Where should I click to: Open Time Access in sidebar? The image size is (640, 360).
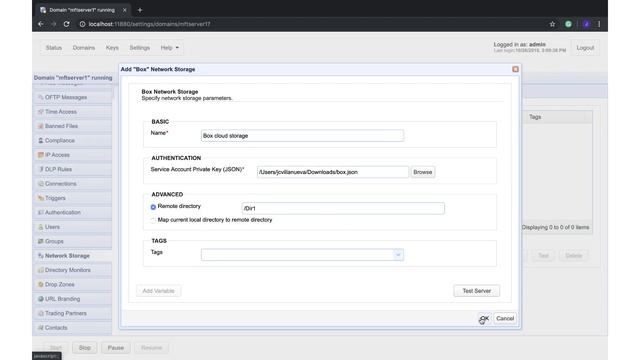73,111
